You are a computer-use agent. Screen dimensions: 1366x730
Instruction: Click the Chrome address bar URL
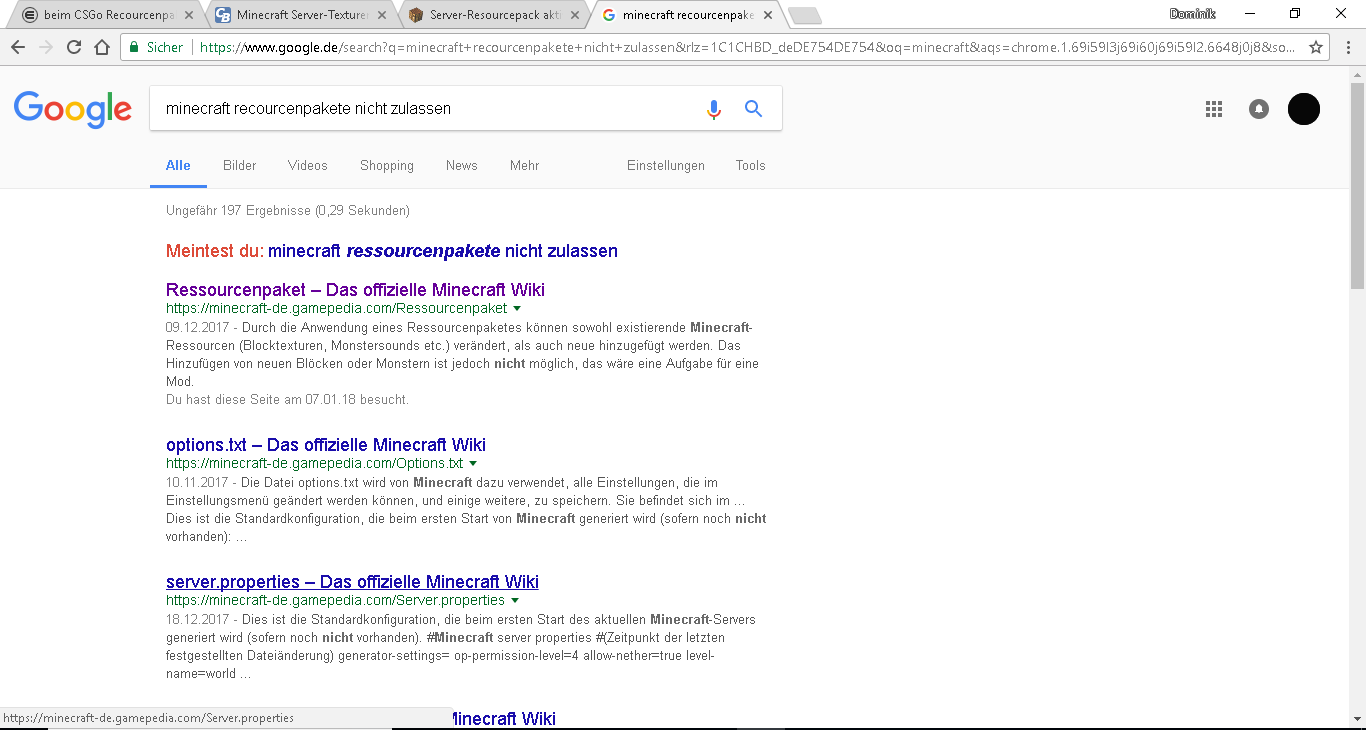pyautogui.click(x=748, y=47)
